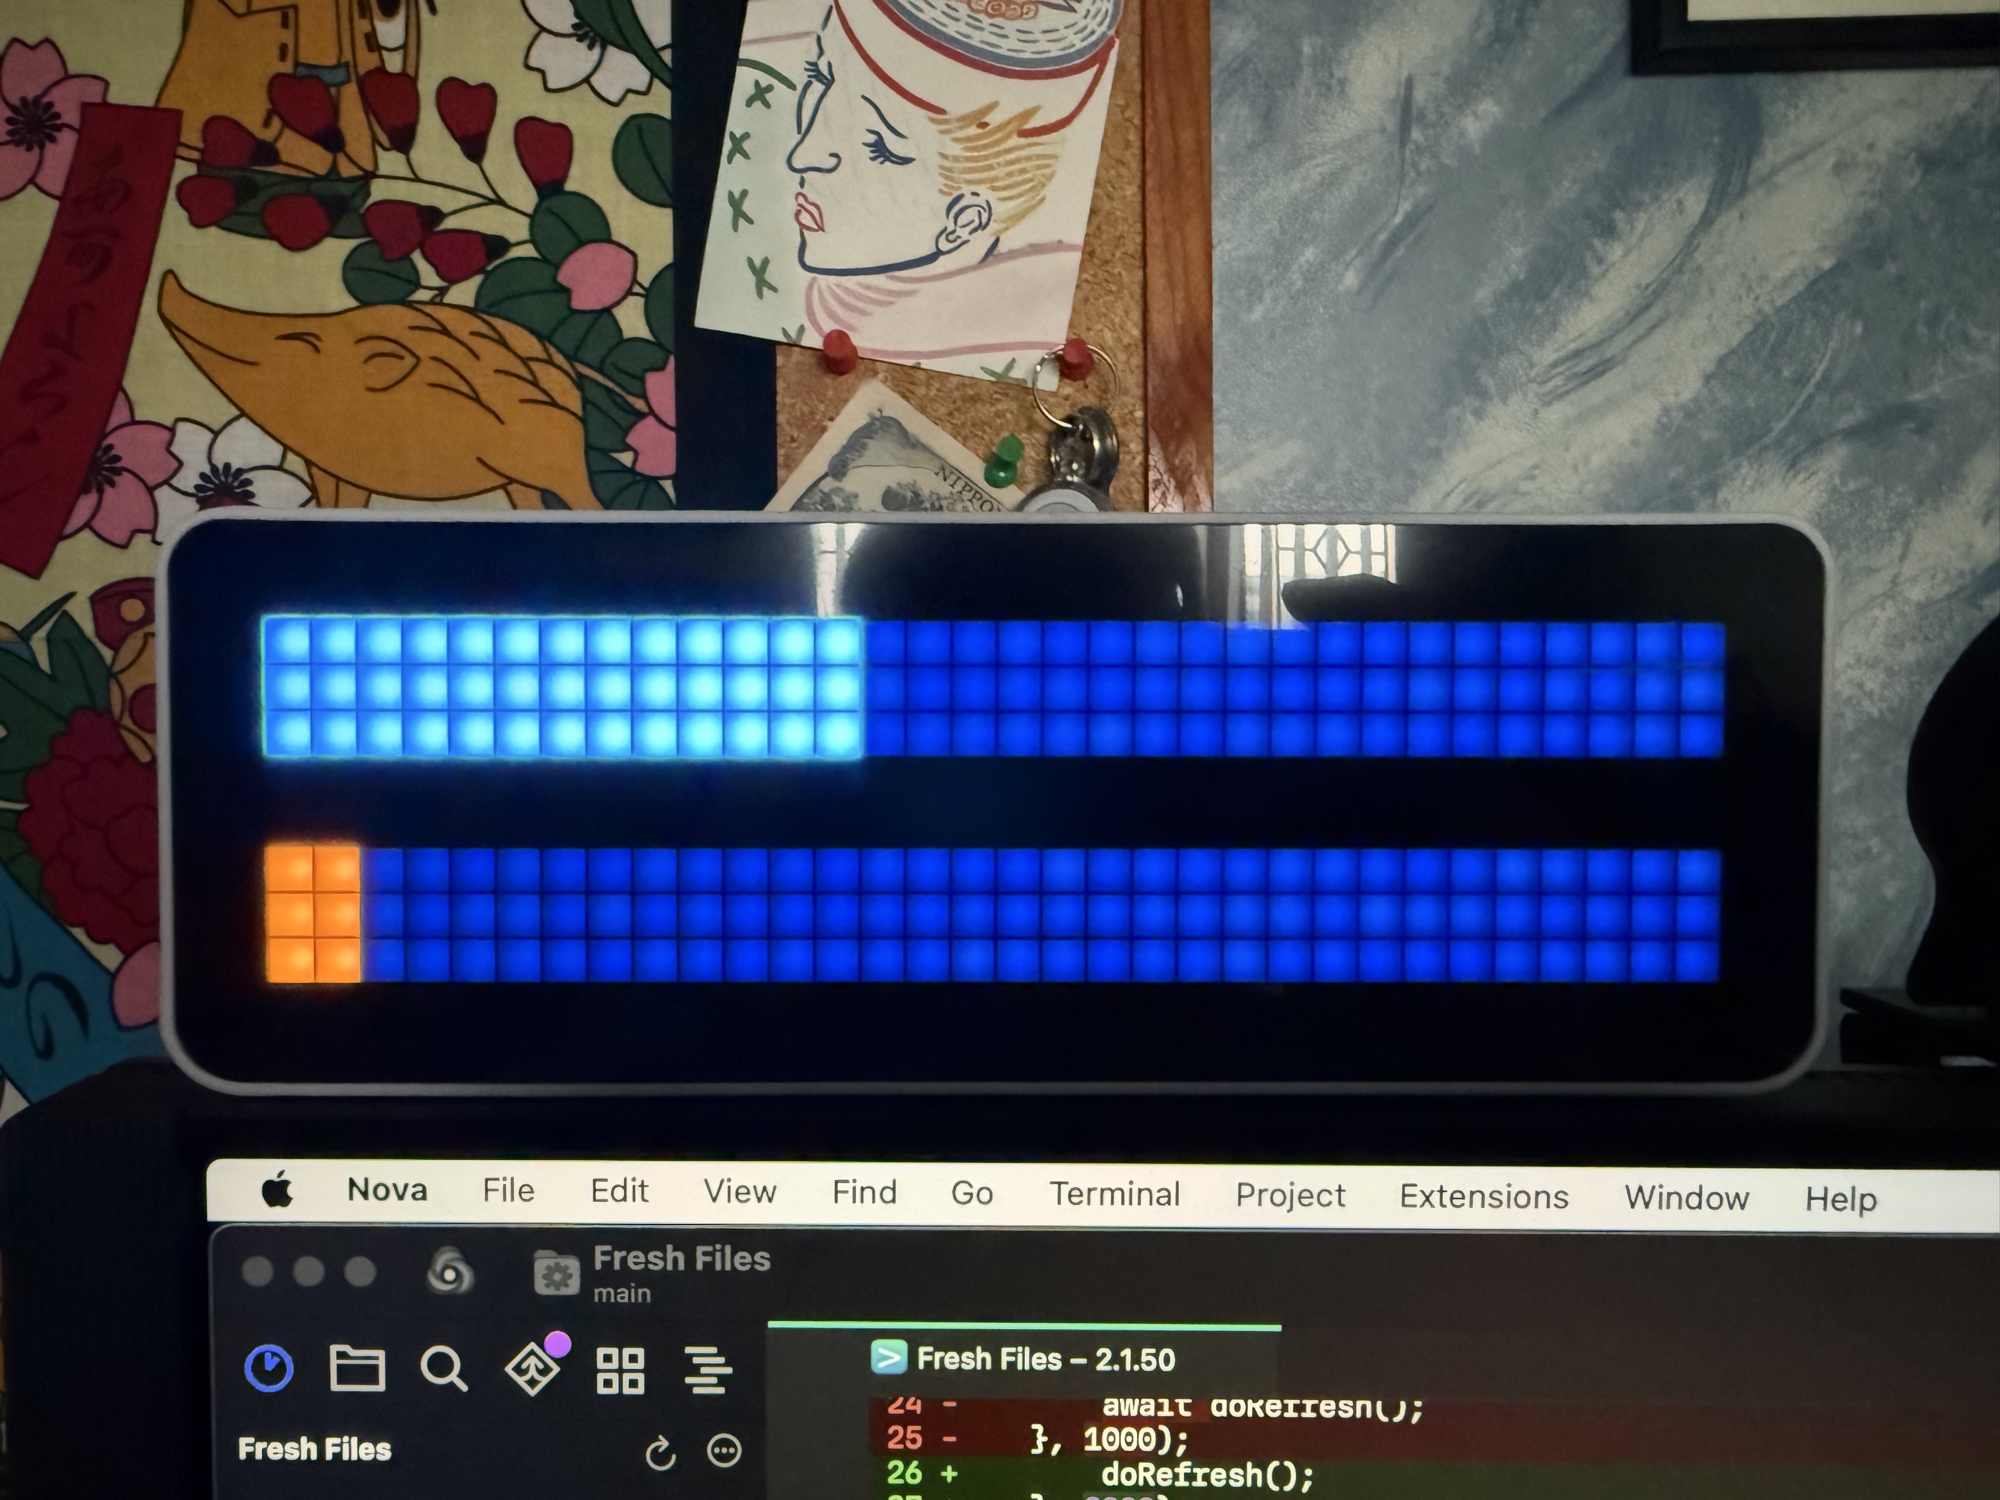Open the Git source control sidebar
The width and height of the screenshot is (2000, 1500).
(x=532, y=1369)
